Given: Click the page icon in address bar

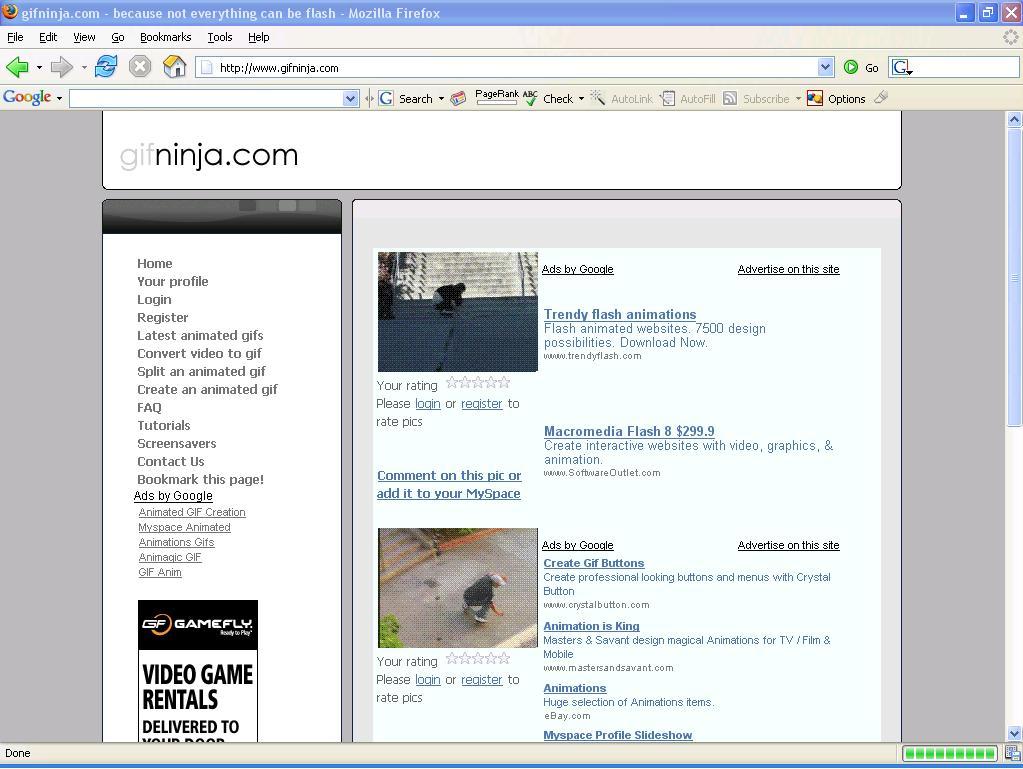Looking at the screenshot, I should coord(207,67).
